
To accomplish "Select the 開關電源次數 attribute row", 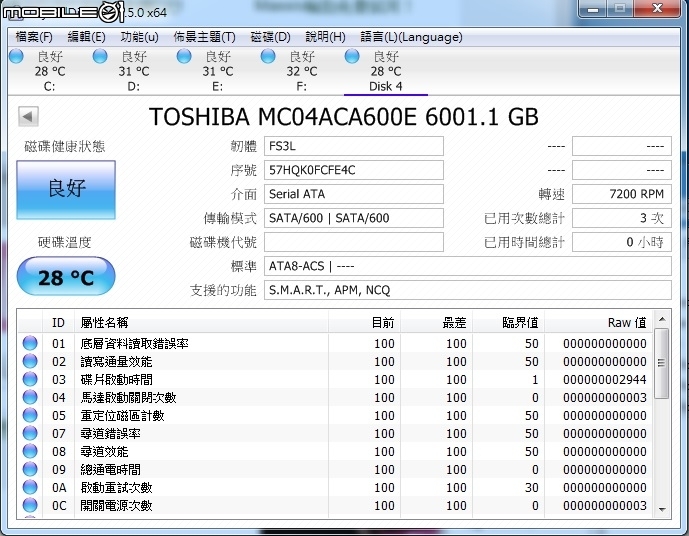I will (335, 505).
